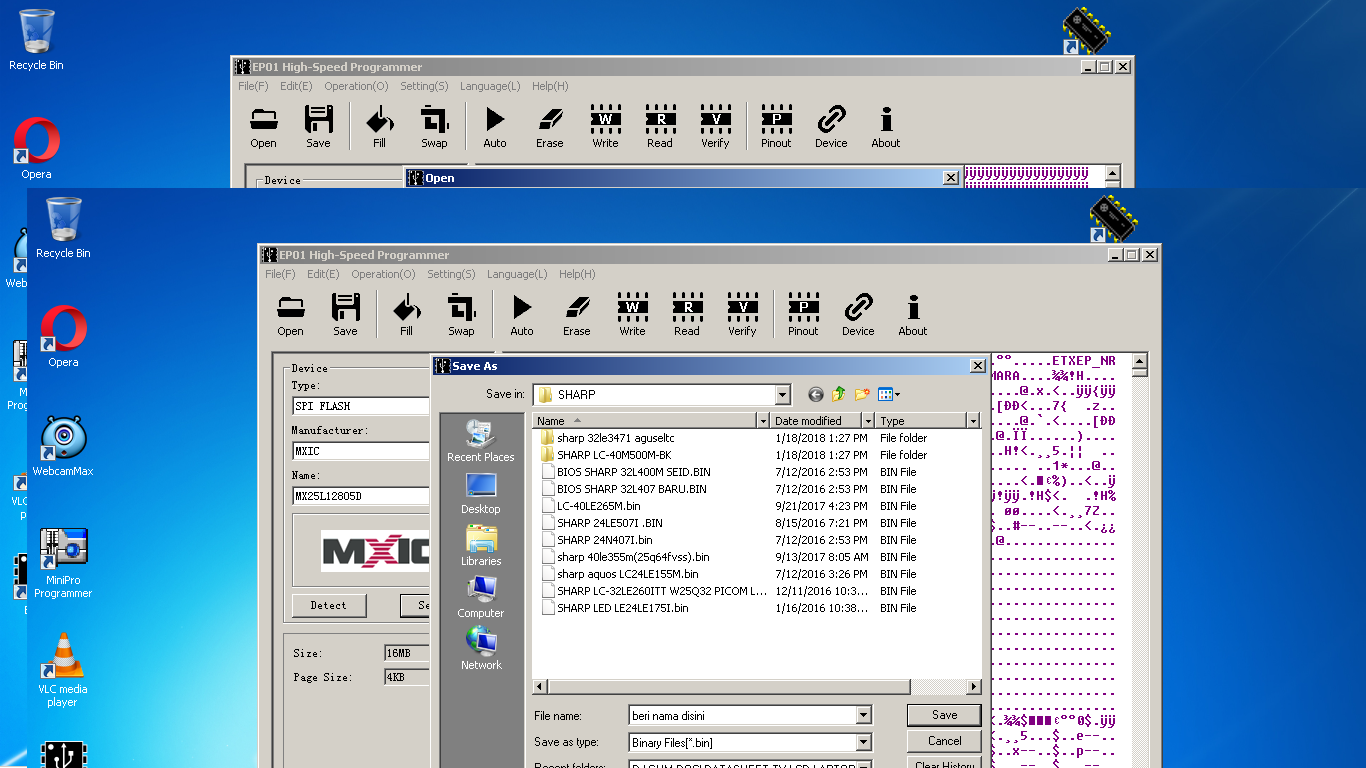Open Setting(S) menu in the back EP01 window
Viewport: 1366px width, 768px height.
point(424,86)
